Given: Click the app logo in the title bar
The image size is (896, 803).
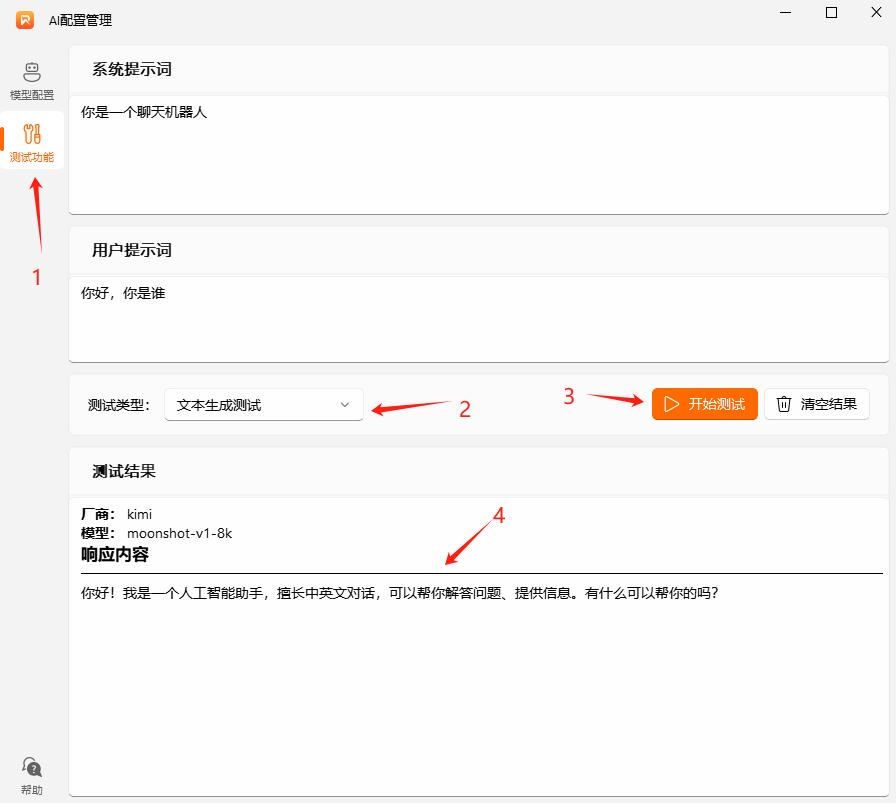Looking at the screenshot, I should [25, 18].
